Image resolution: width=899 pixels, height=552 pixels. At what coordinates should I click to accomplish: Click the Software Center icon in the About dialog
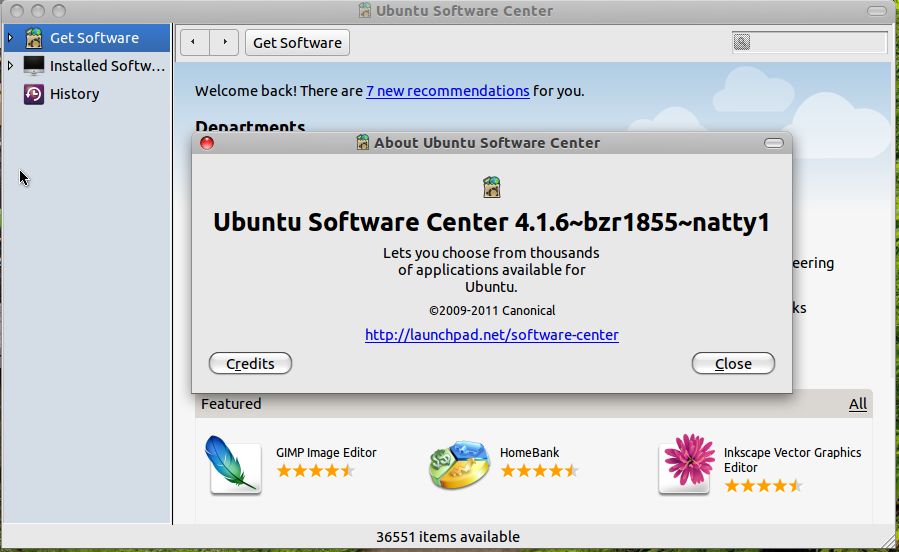coord(491,187)
